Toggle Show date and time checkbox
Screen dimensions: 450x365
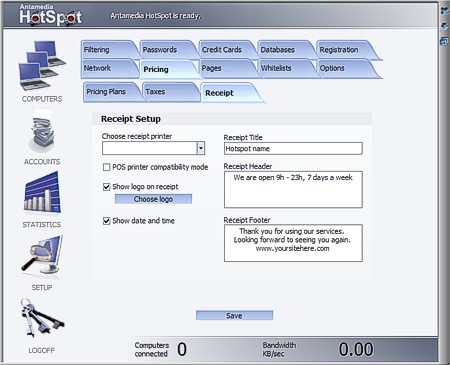click(106, 221)
